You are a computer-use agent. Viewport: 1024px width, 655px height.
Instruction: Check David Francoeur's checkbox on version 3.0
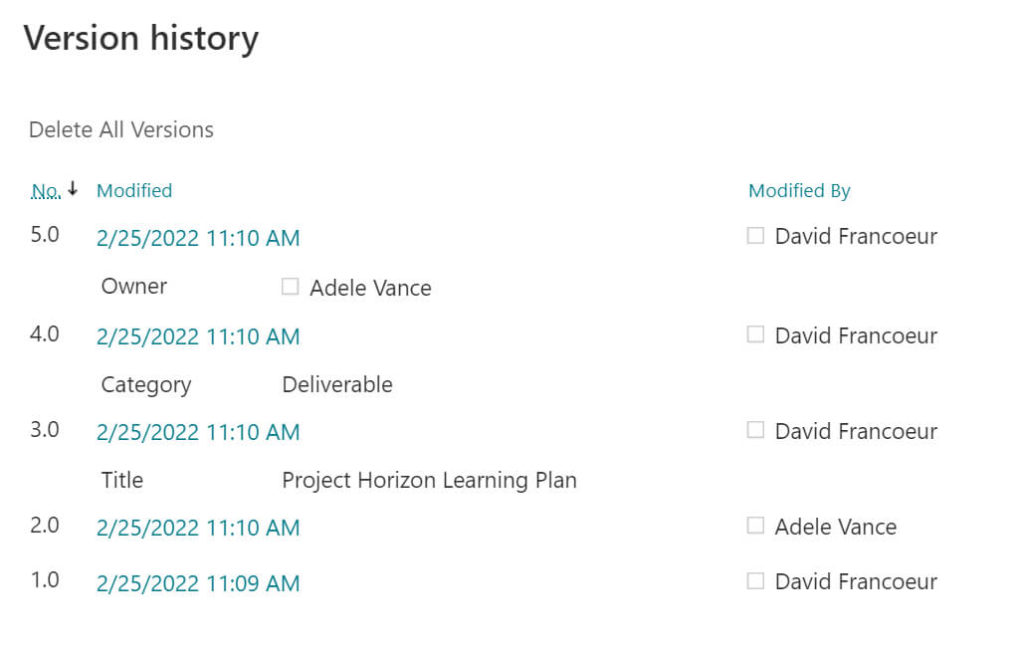click(x=756, y=431)
